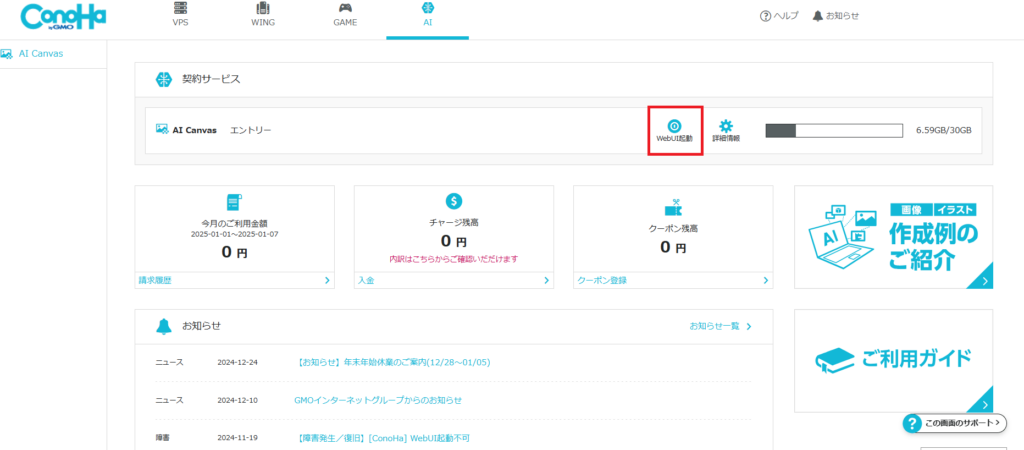
Task: Open the 請求履歴 link
Action: (155, 280)
